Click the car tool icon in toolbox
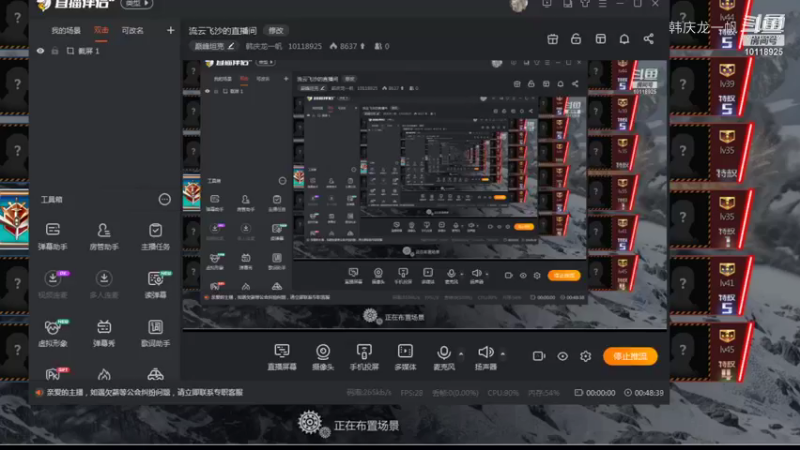800x450 pixels. pos(156,375)
